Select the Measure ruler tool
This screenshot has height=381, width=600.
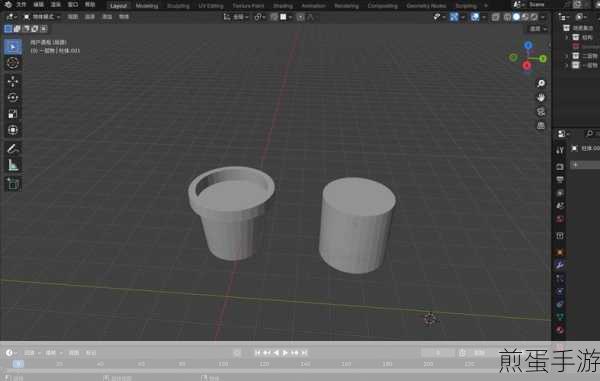click(13, 165)
